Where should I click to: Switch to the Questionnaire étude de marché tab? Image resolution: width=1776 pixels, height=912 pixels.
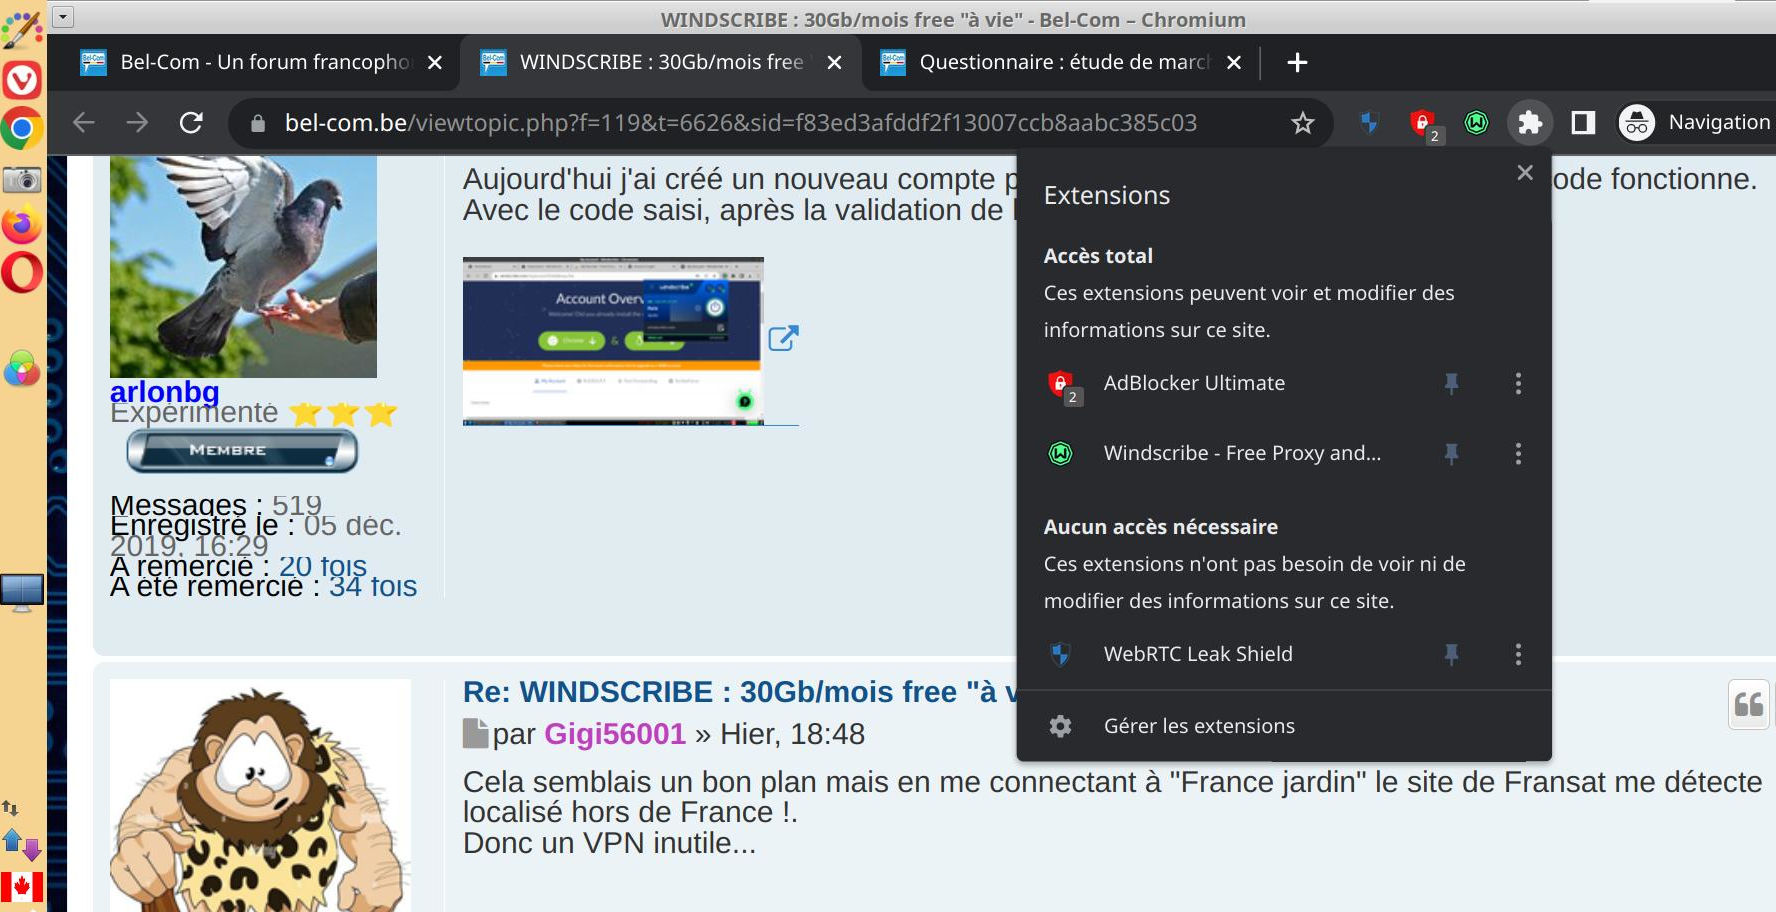pyautogui.click(x=1060, y=62)
